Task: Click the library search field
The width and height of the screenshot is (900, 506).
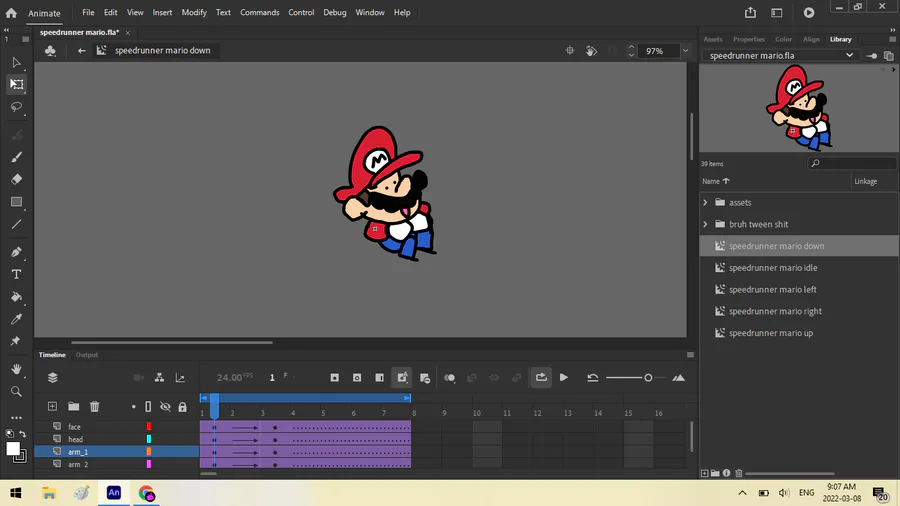Action: point(852,164)
